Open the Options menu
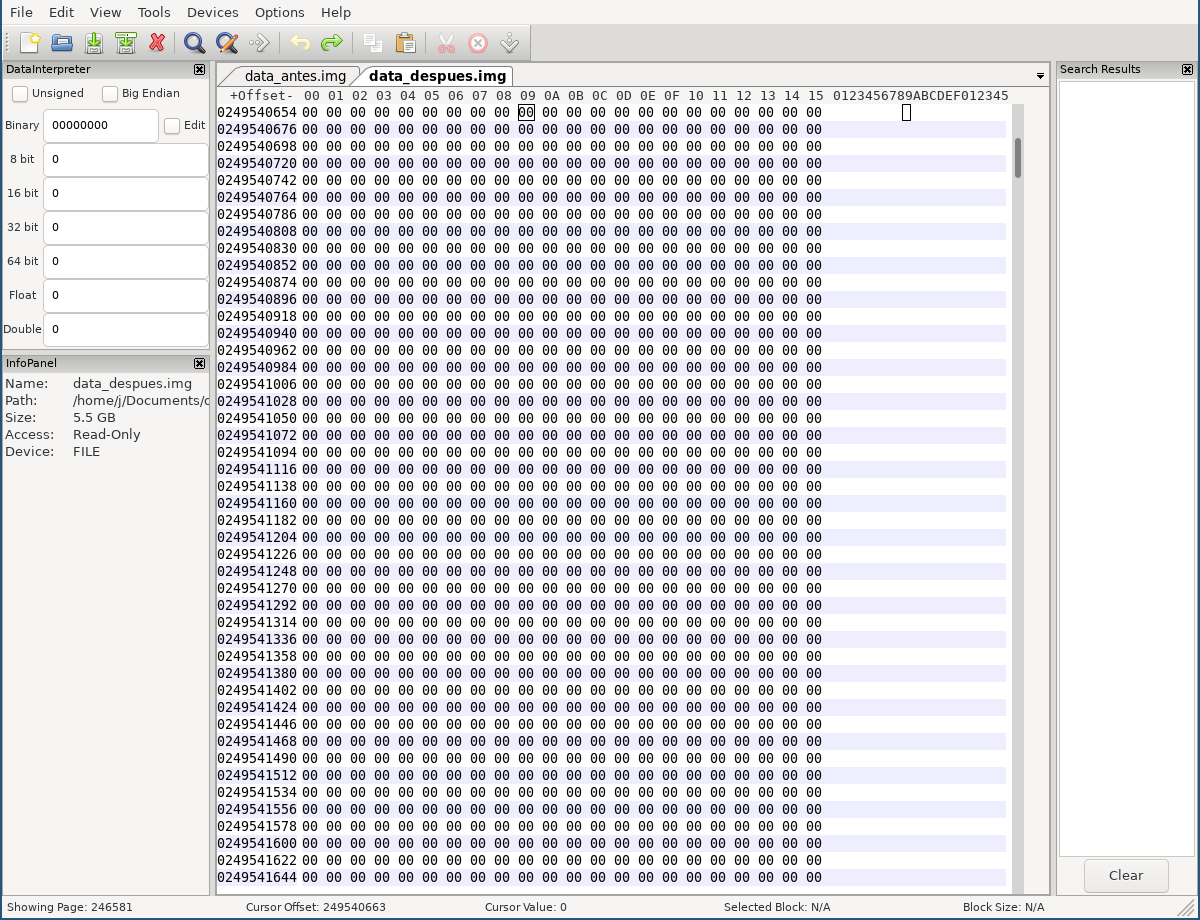Screen dimensions: 1200x920 click(279, 12)
